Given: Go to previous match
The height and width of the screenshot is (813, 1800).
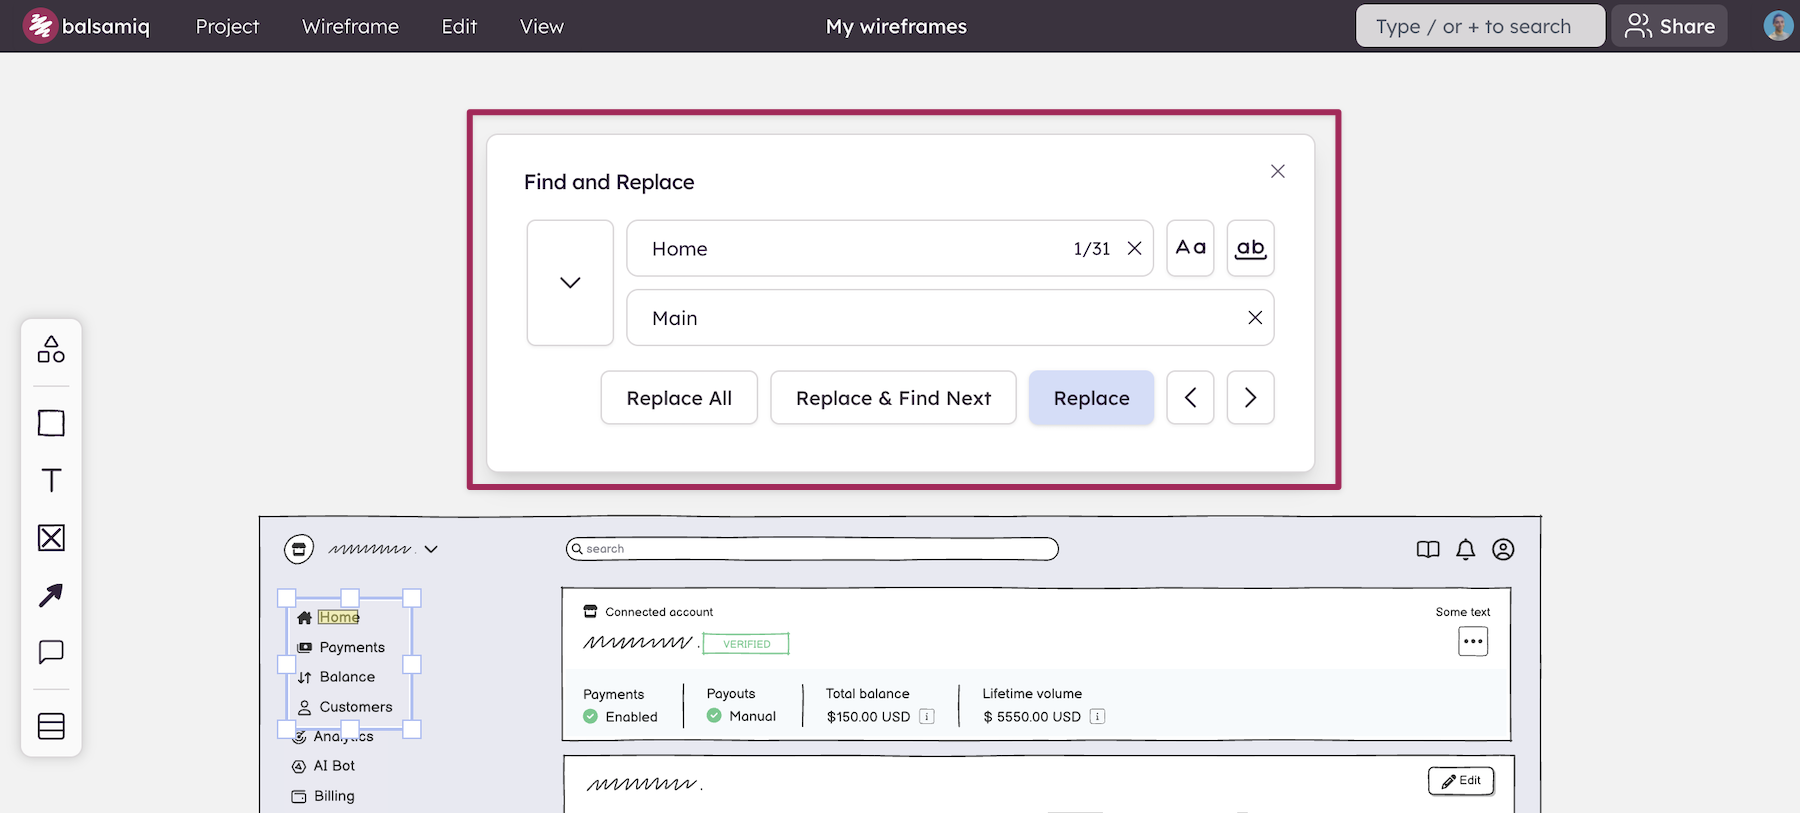Looking at the screenshot, I should (x=1190, y=398).
